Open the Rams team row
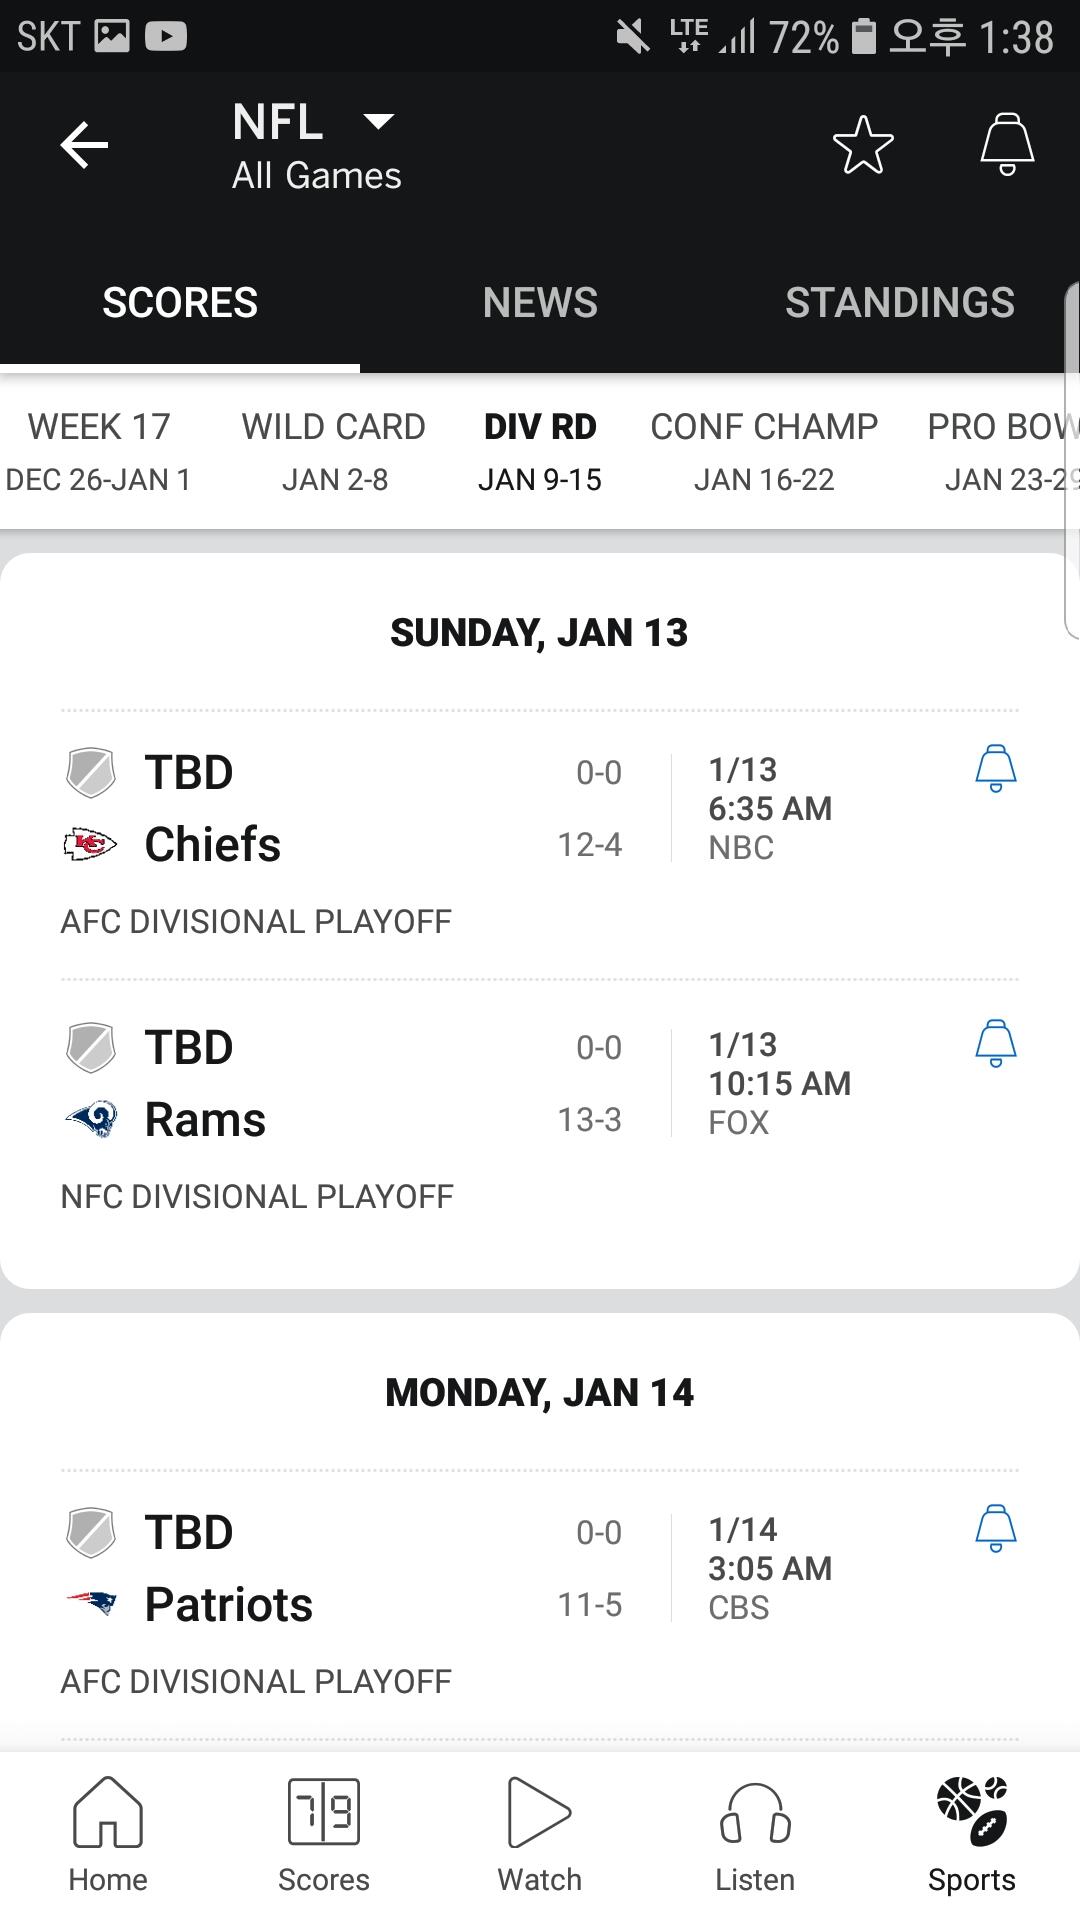Viewport: 1080px width, 1920px height. (205, 1120)
